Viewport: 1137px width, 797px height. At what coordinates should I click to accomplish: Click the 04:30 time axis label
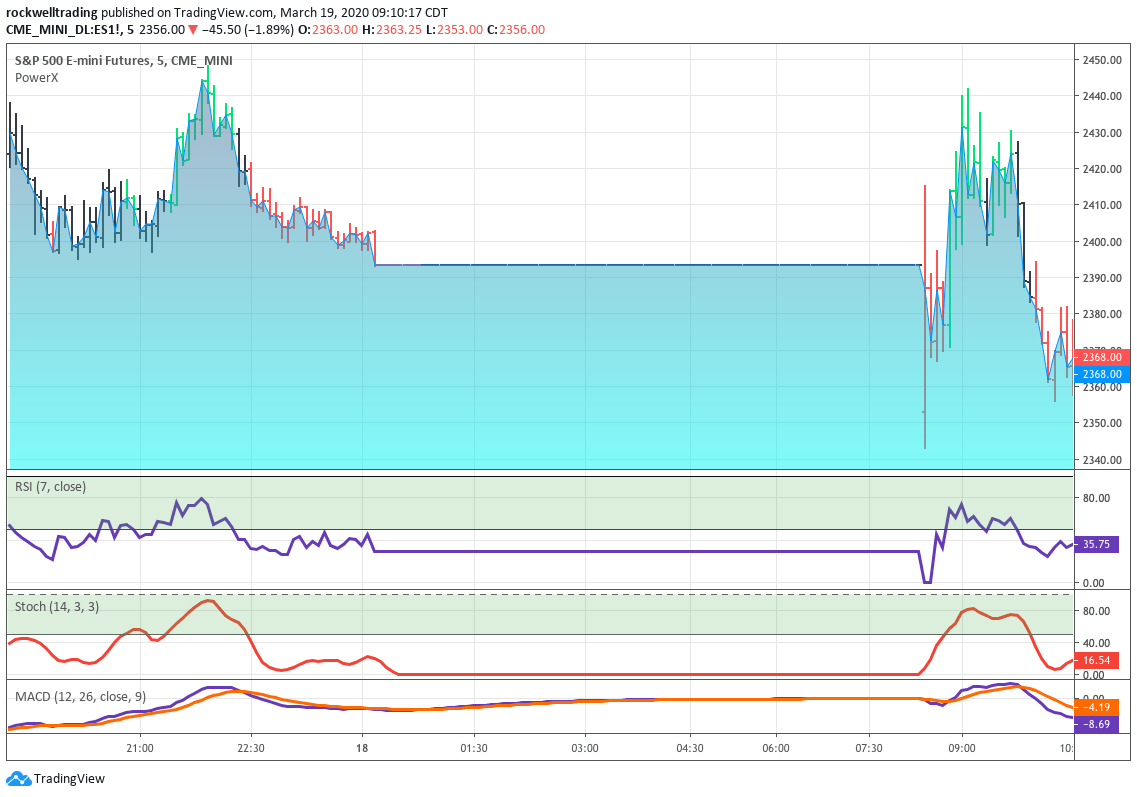point(690,748)
